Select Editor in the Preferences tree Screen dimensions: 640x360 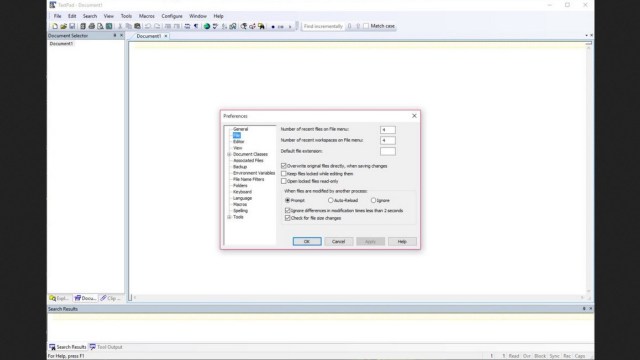click(239, 142)
